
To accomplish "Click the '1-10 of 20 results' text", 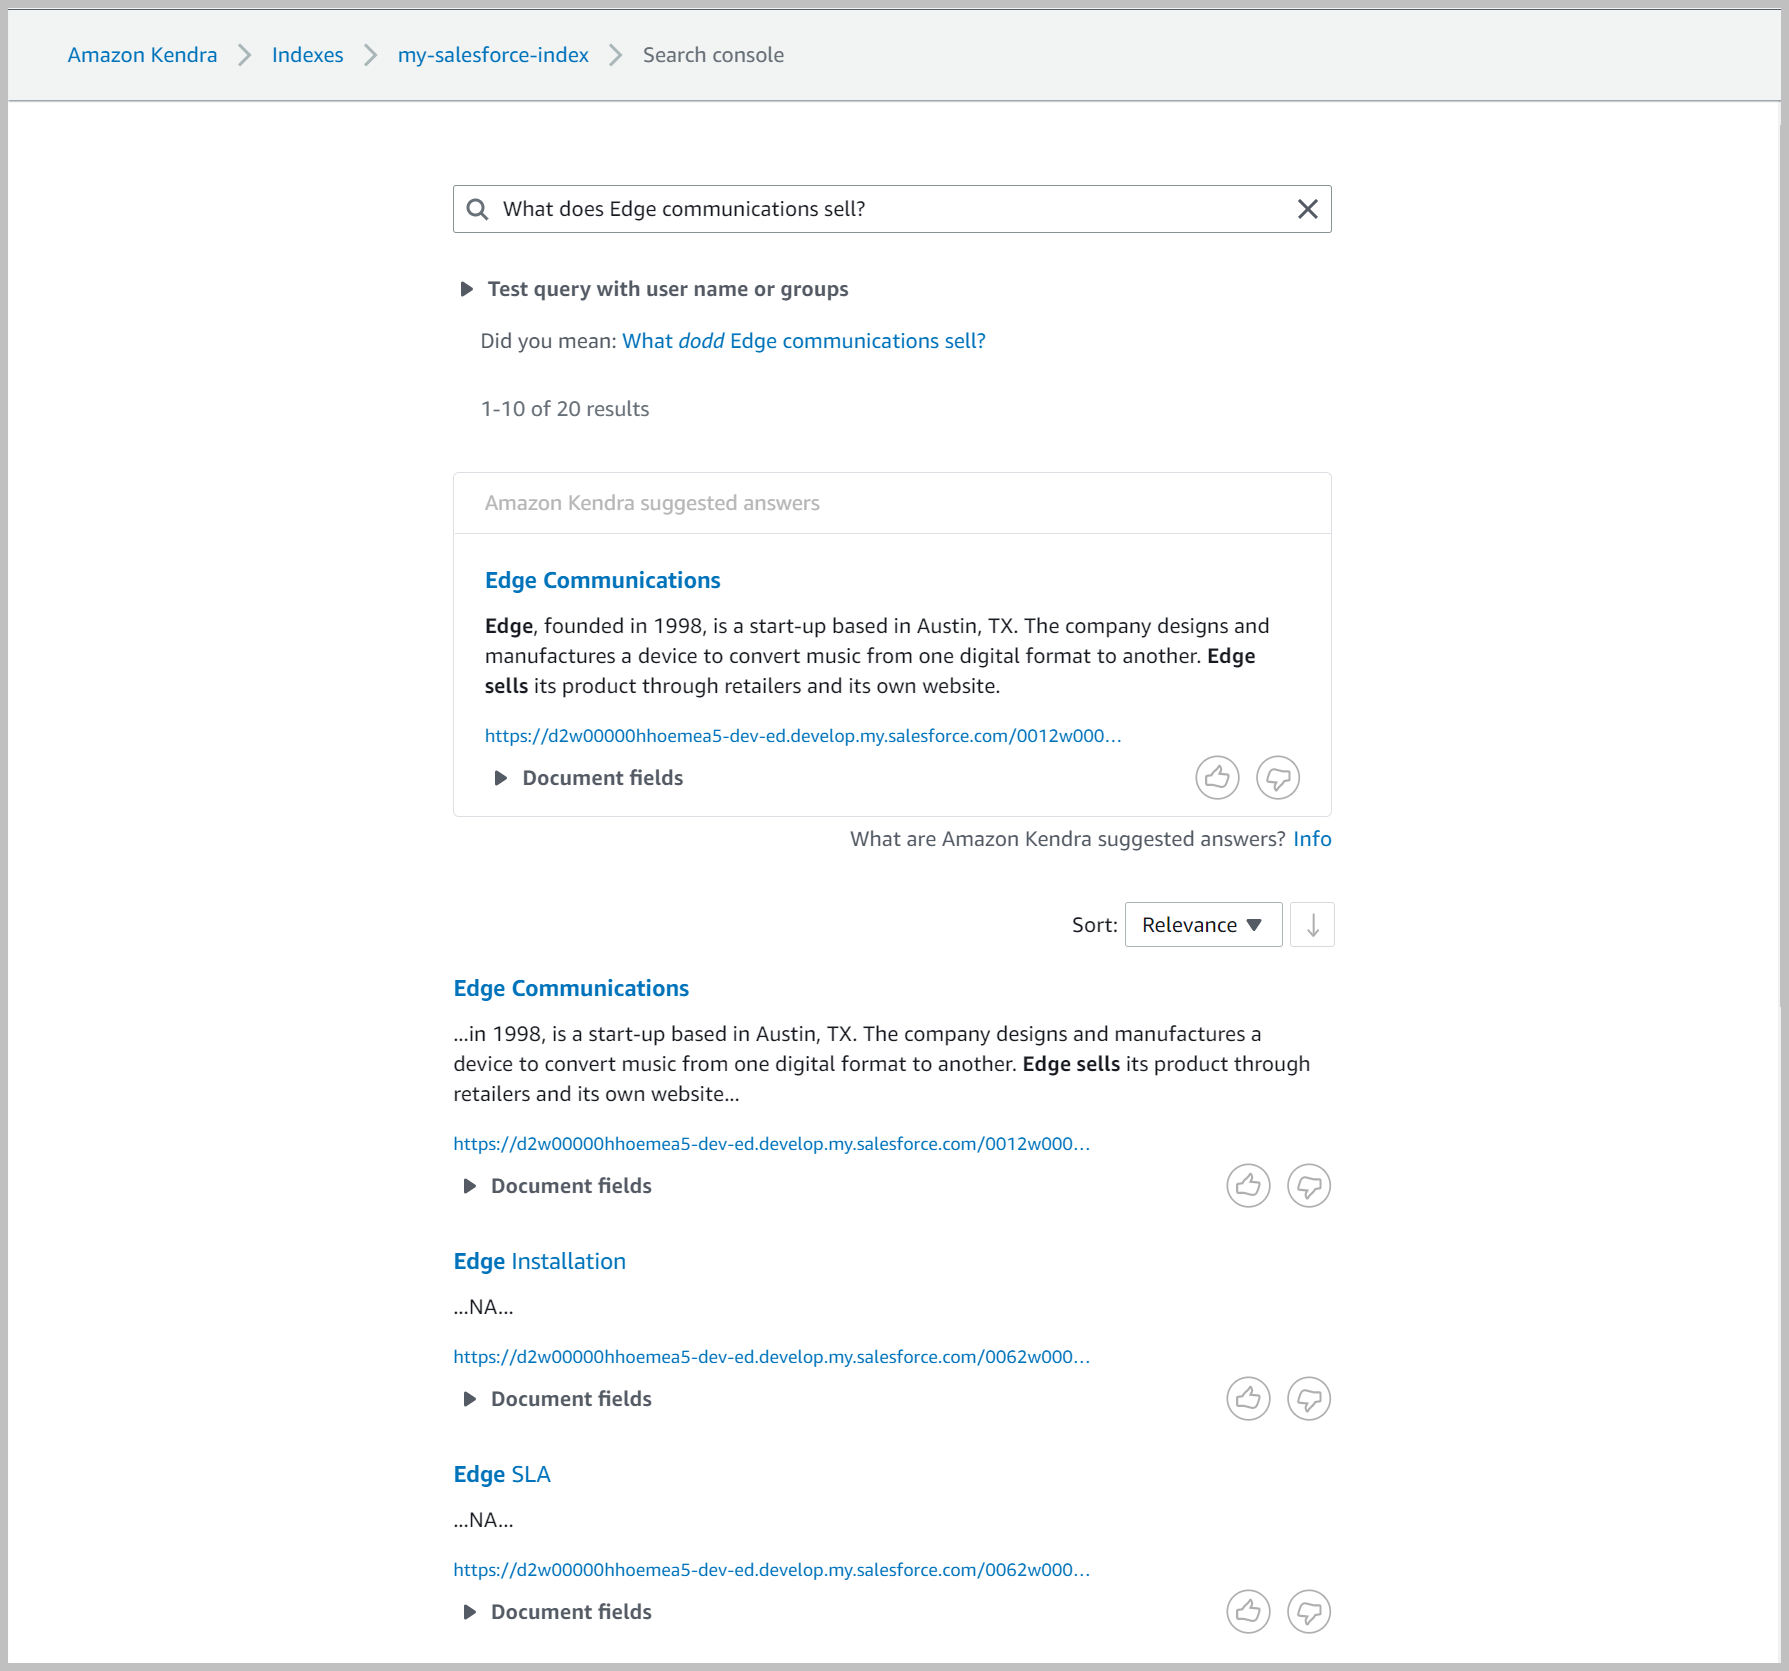I will (565, 409).
